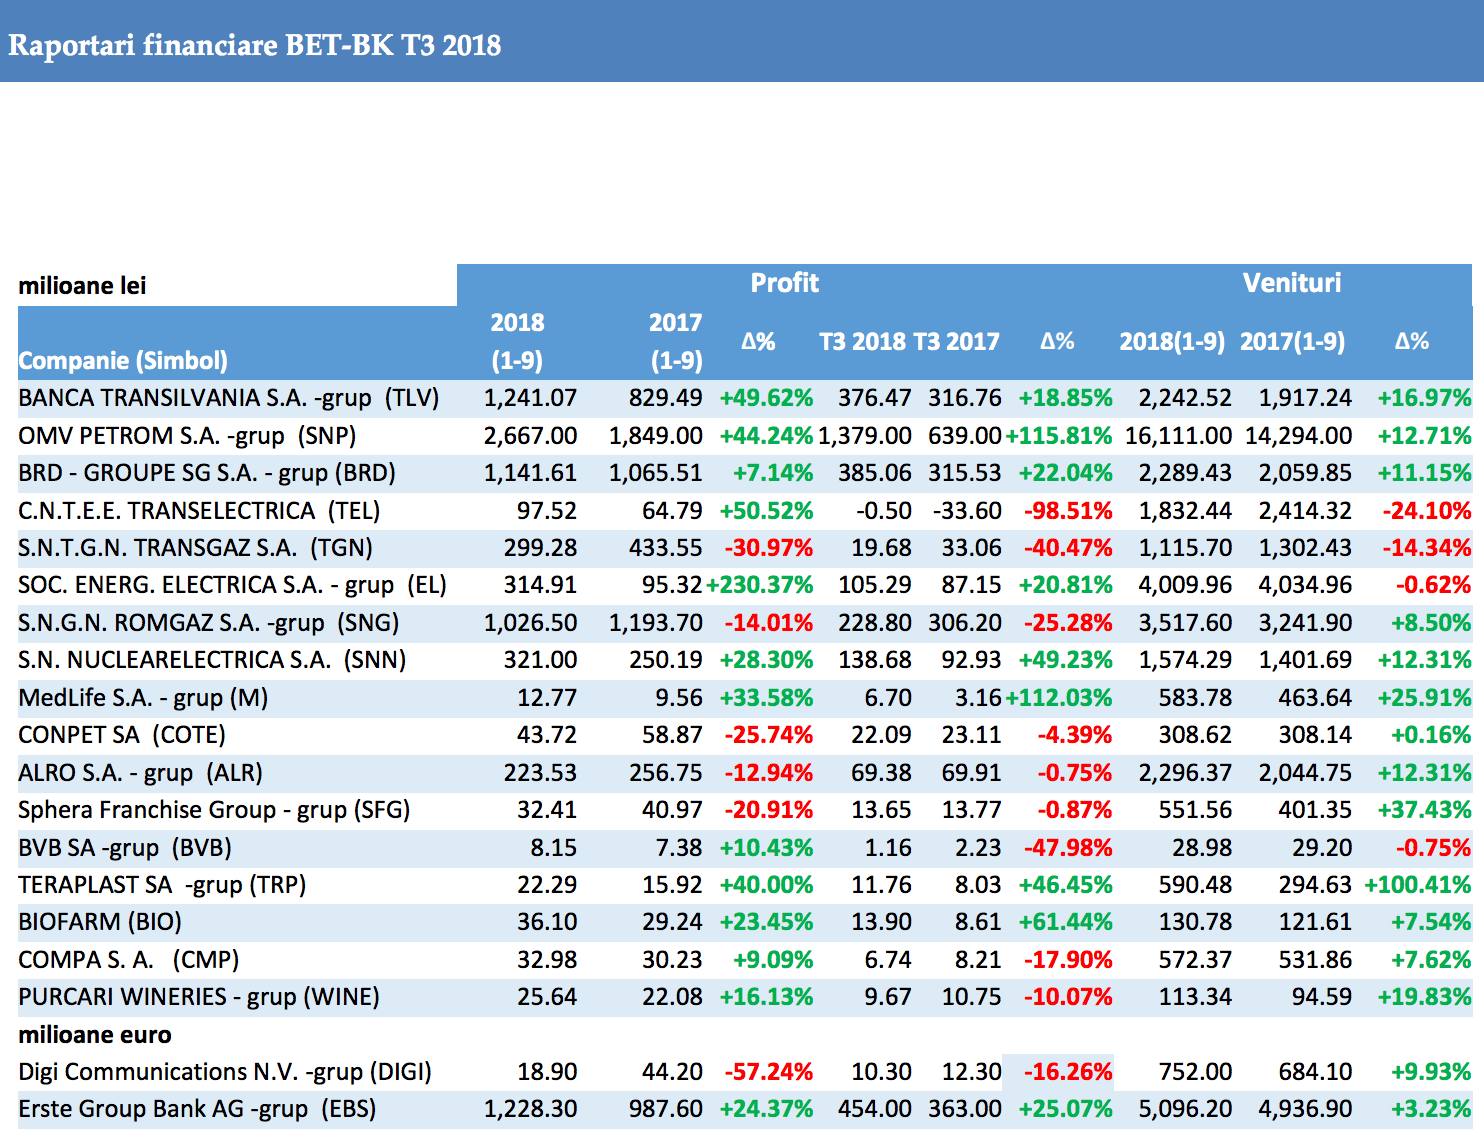Click BRD profit value 1,141.61
Screen dimensions: 1484x1136
point(530,473)
